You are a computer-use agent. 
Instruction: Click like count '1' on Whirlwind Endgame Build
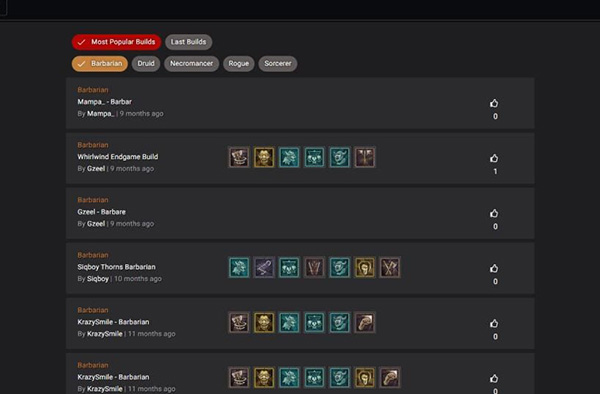point(495,171)
